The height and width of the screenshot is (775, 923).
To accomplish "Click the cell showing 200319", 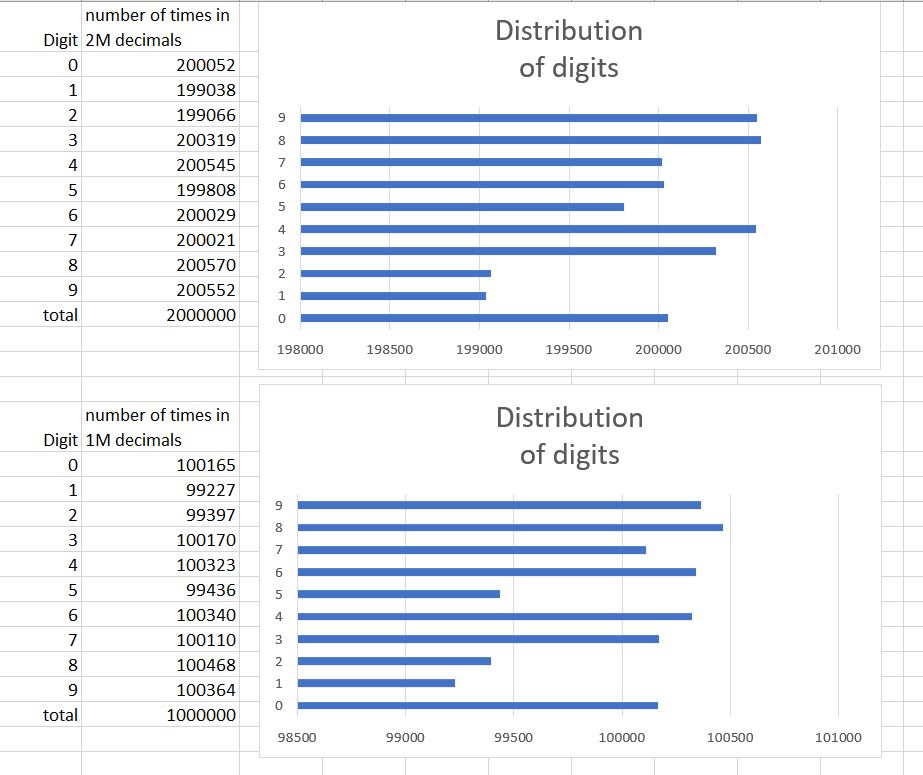I will (160, 139).
